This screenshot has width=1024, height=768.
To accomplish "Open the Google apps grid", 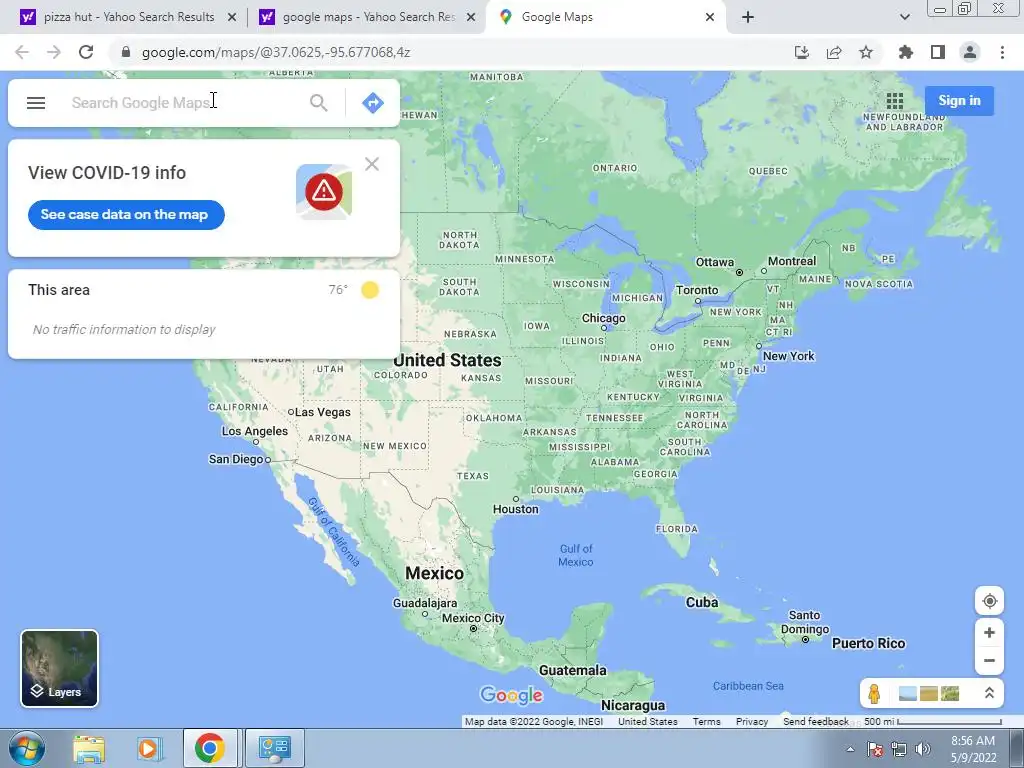I will (895, 101).
